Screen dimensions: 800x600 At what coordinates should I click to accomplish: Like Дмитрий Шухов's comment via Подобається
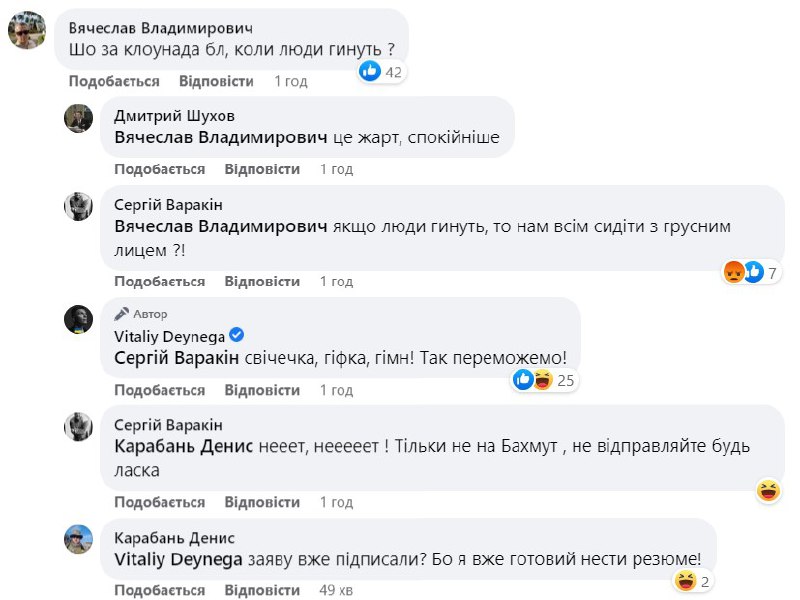[160, 169]
